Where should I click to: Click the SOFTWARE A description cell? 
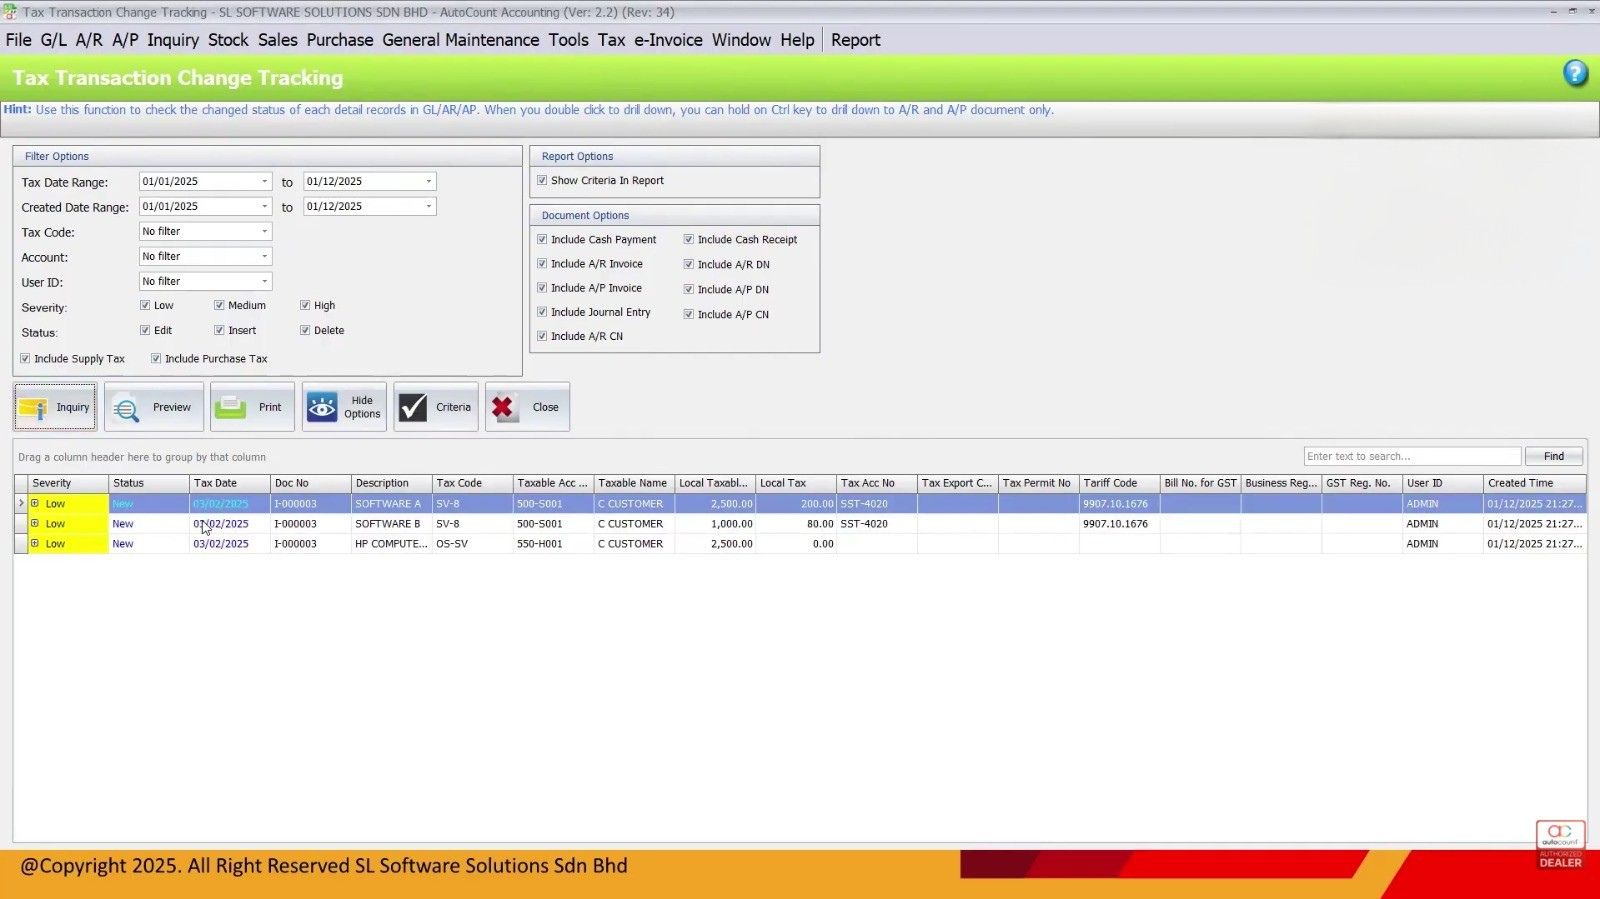(x=391, y=503)
